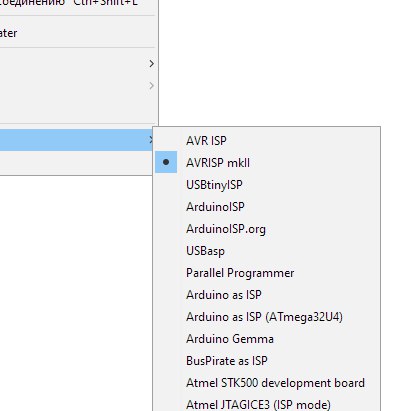397x411 pixels.
Task: Click the parent menu item ending in 'ater'
Action: coord(77,33)
